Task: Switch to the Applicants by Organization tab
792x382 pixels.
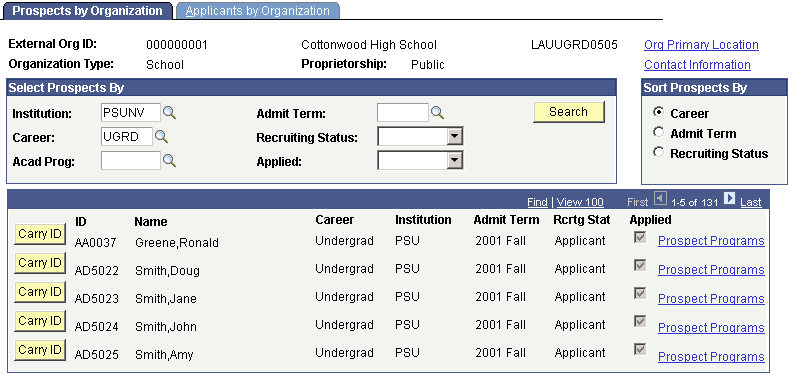Action: [x=258, y=11]
